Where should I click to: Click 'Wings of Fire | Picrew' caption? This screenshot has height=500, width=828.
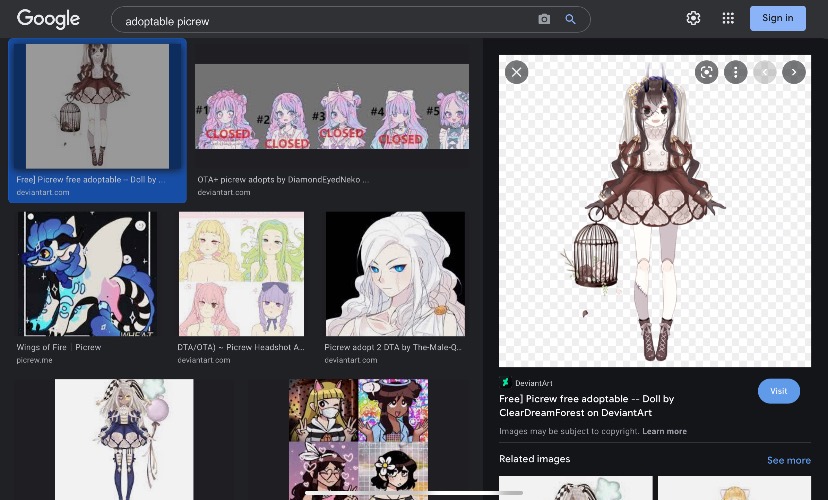(x=59, y=347)
